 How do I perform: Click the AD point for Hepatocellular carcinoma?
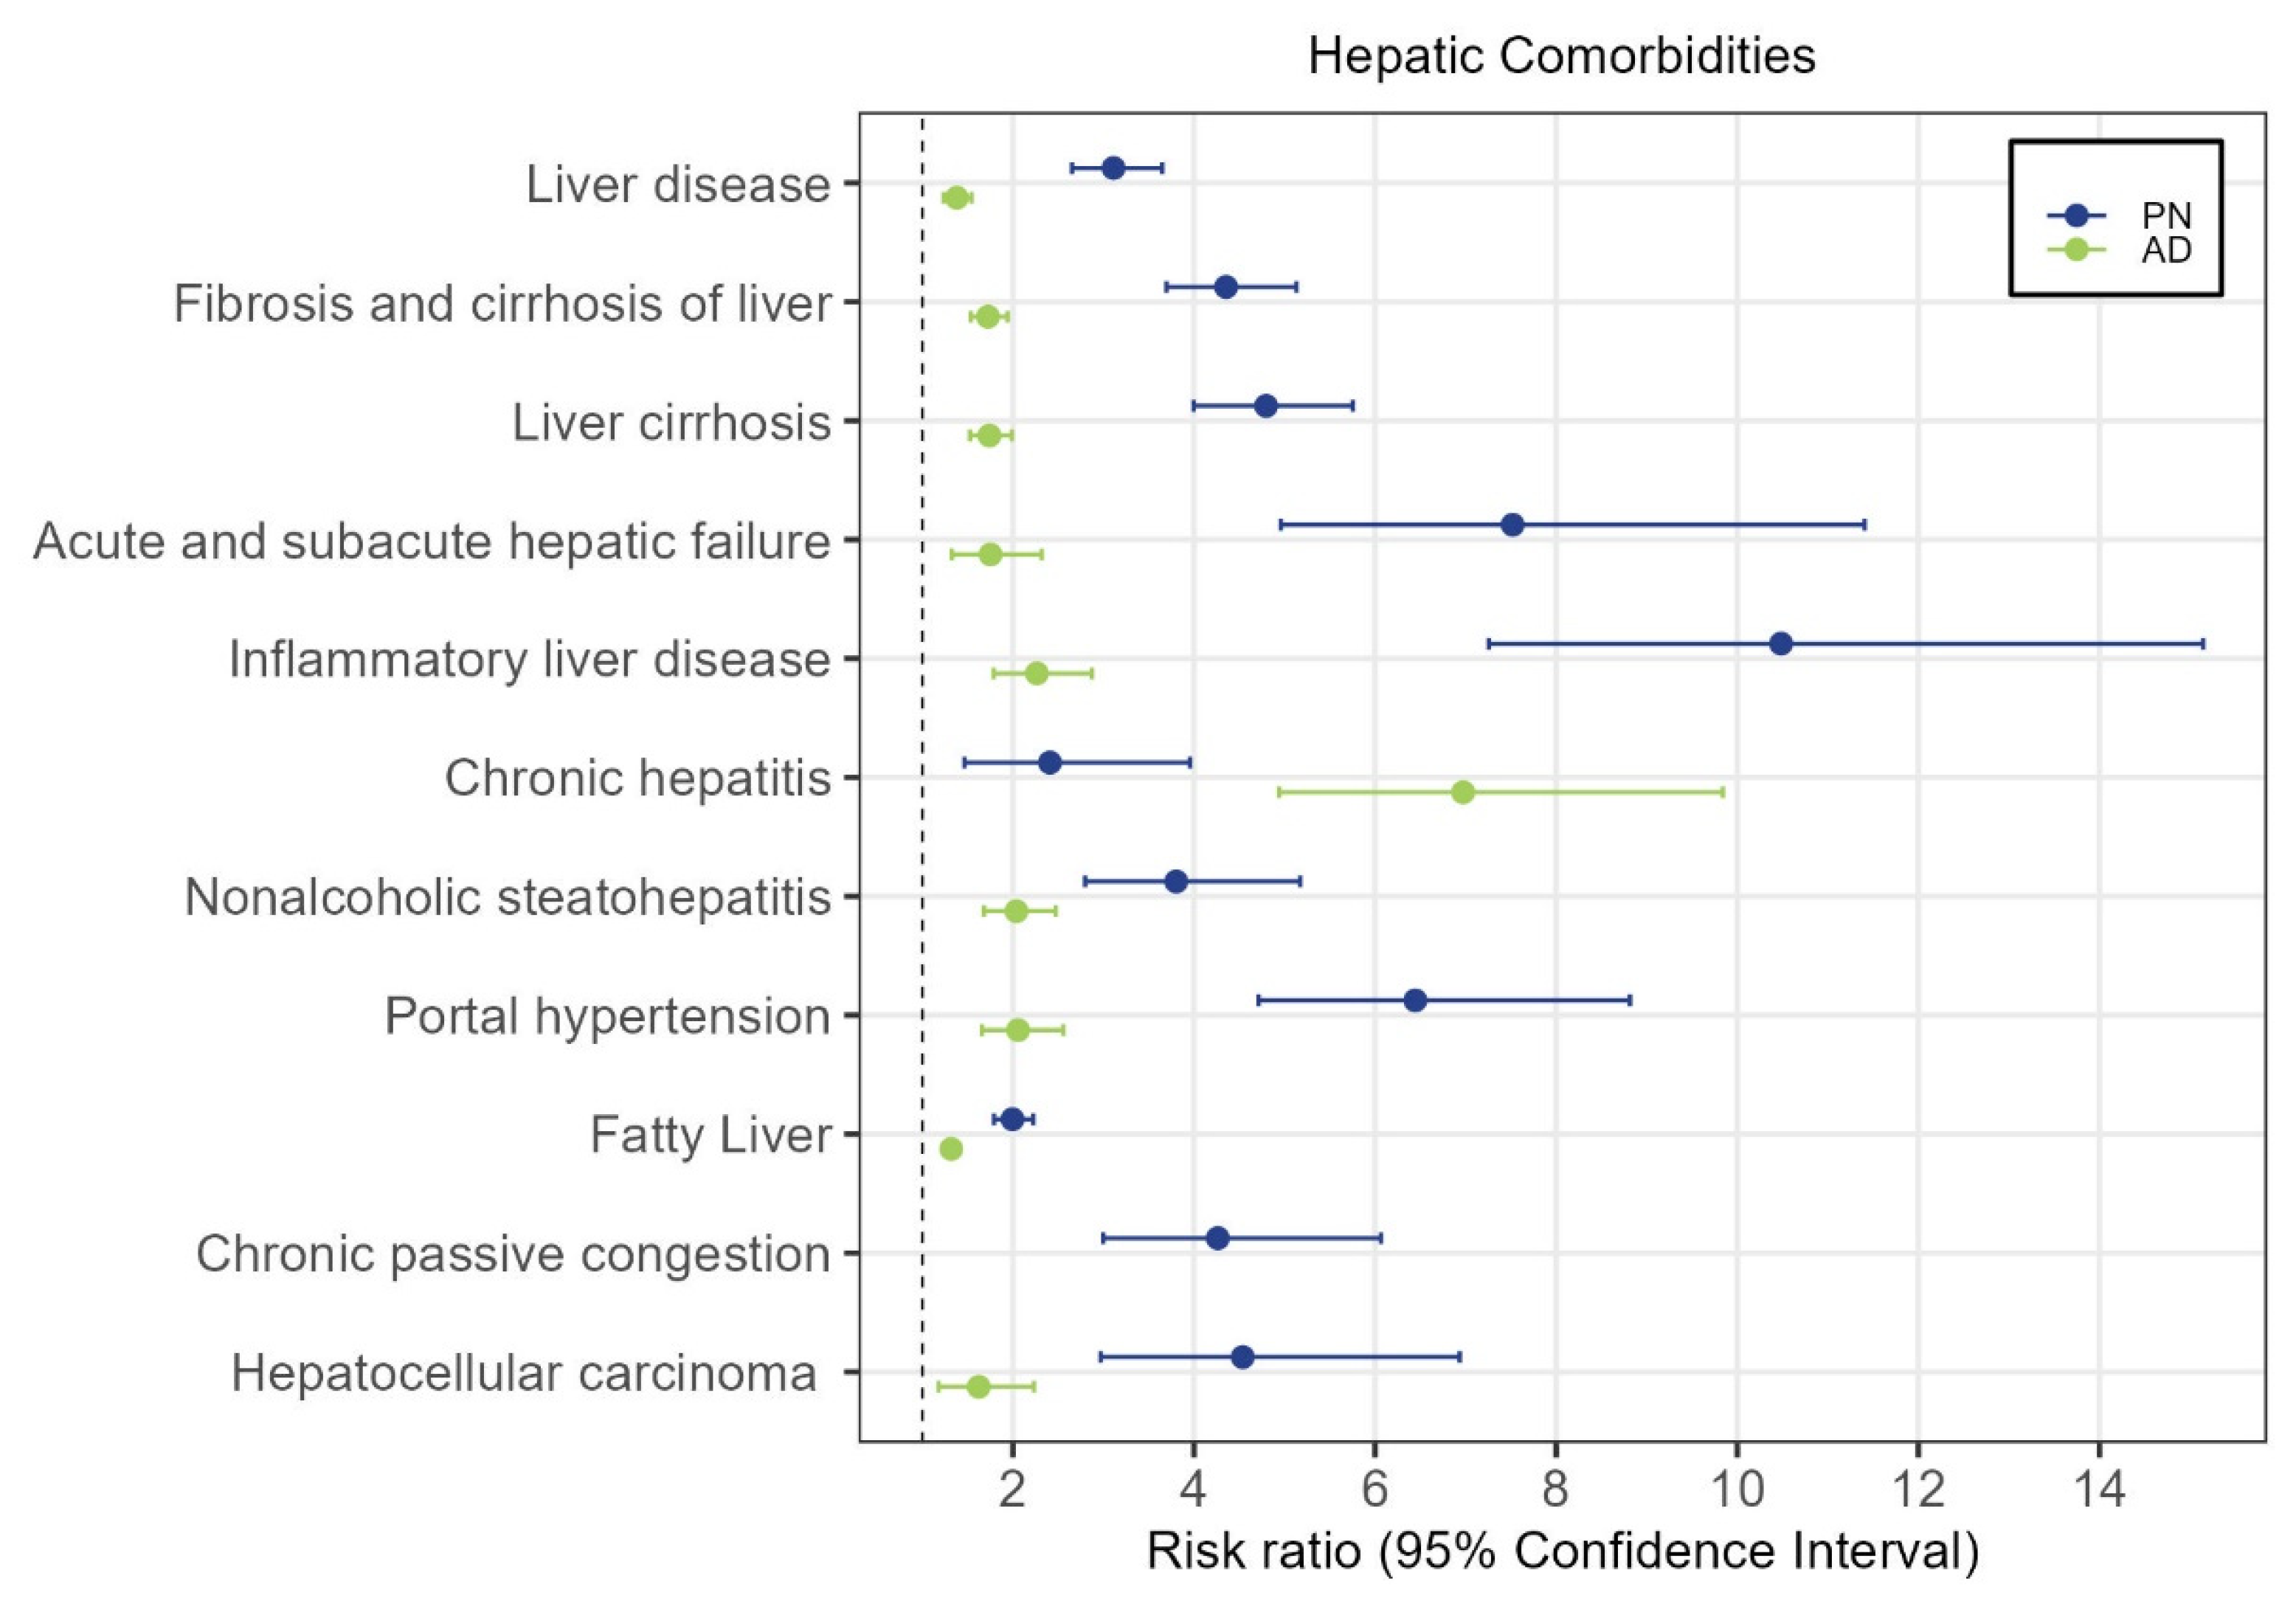tap(979, 1386)
